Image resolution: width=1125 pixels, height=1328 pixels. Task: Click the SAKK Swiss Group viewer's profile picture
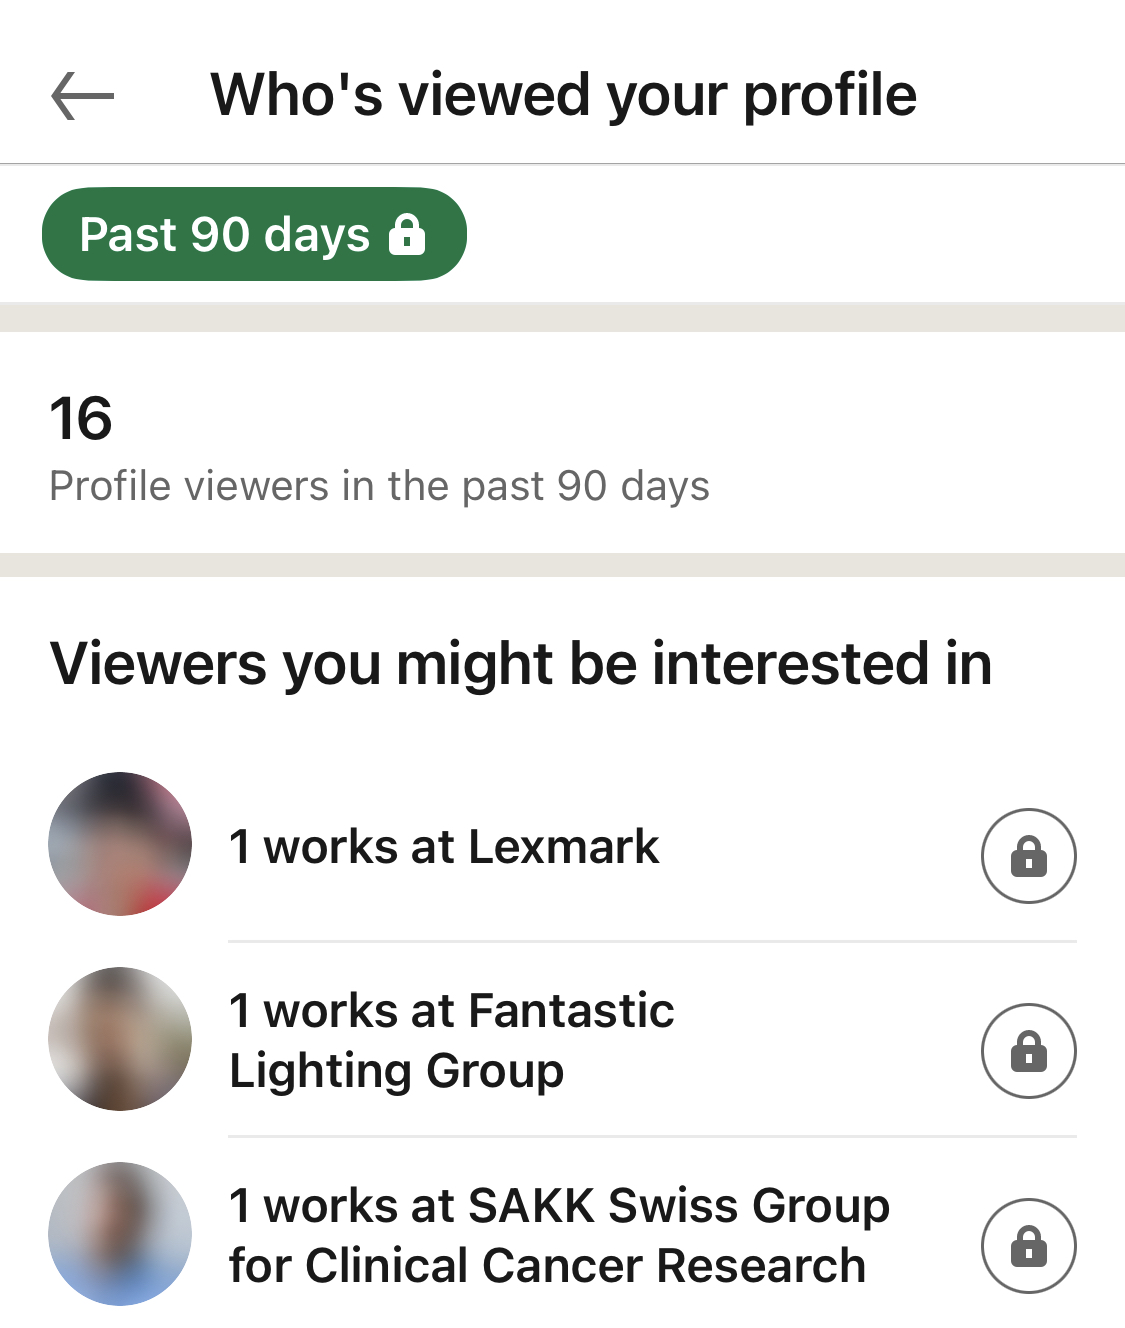[x=120, y=1234]
